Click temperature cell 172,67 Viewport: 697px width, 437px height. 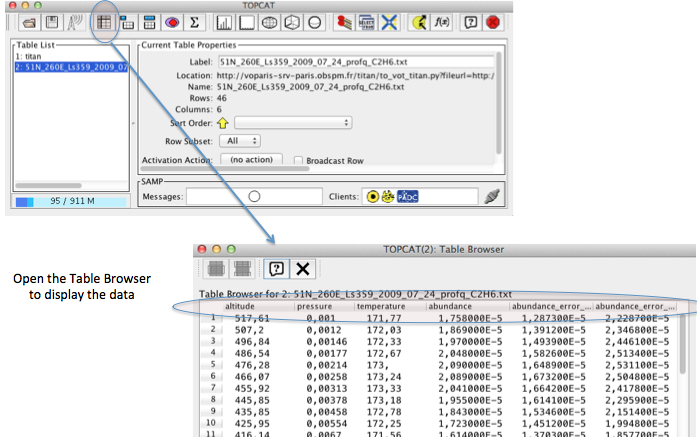pyautogui.click(x=384, y=353)
